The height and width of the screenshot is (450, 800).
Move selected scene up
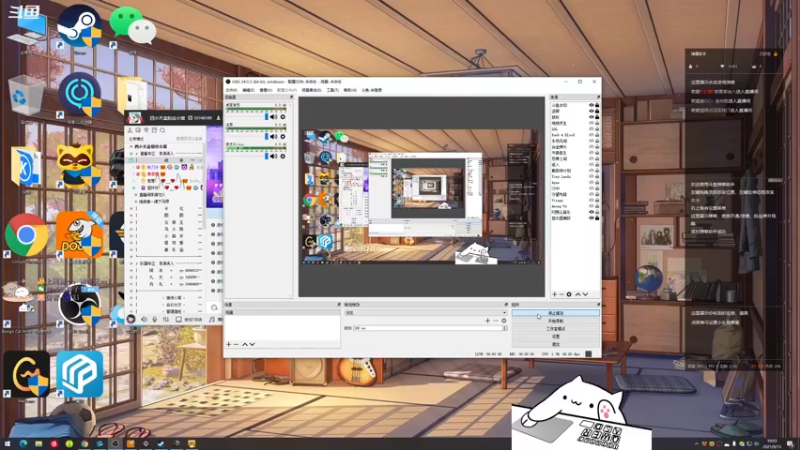pos(244,344)
